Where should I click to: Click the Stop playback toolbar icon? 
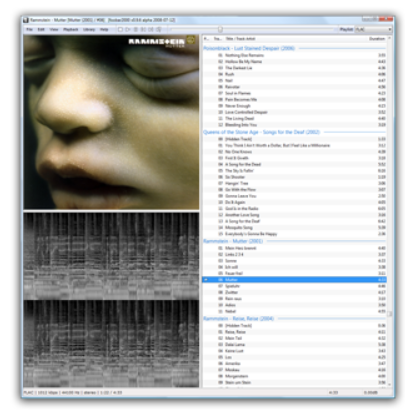120,30
